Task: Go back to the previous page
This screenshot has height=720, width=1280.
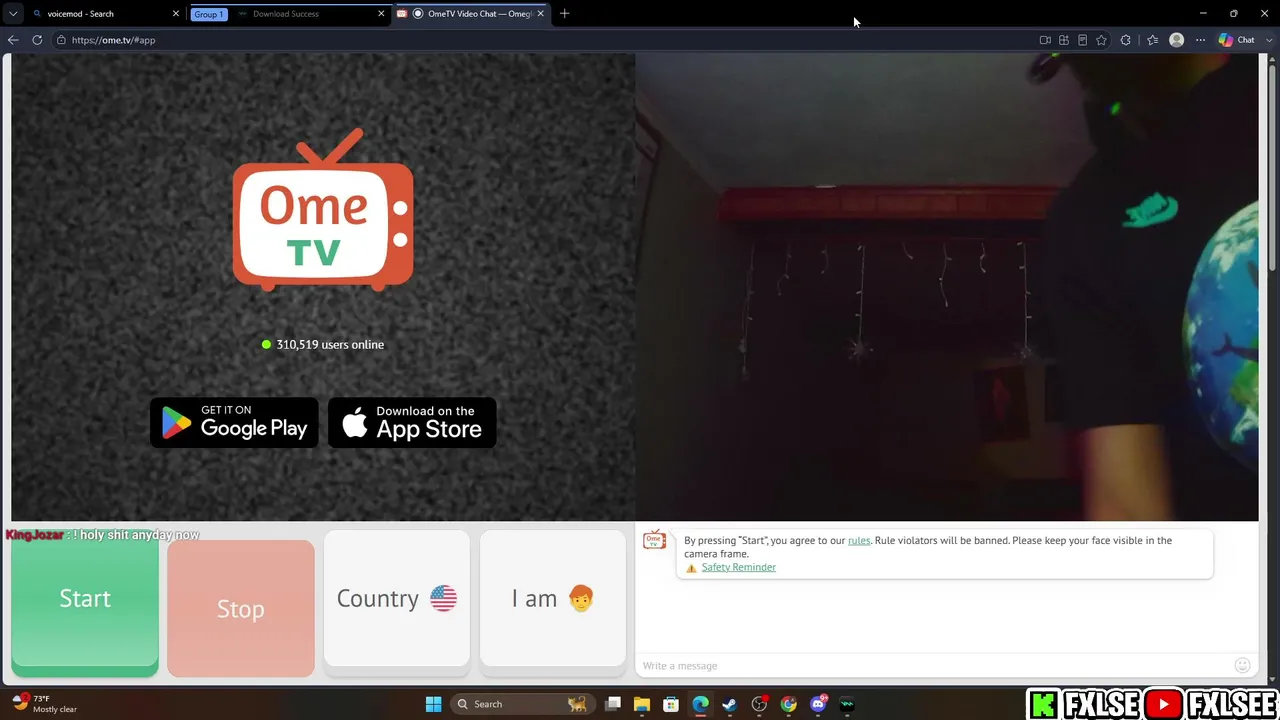Action: 13,40
